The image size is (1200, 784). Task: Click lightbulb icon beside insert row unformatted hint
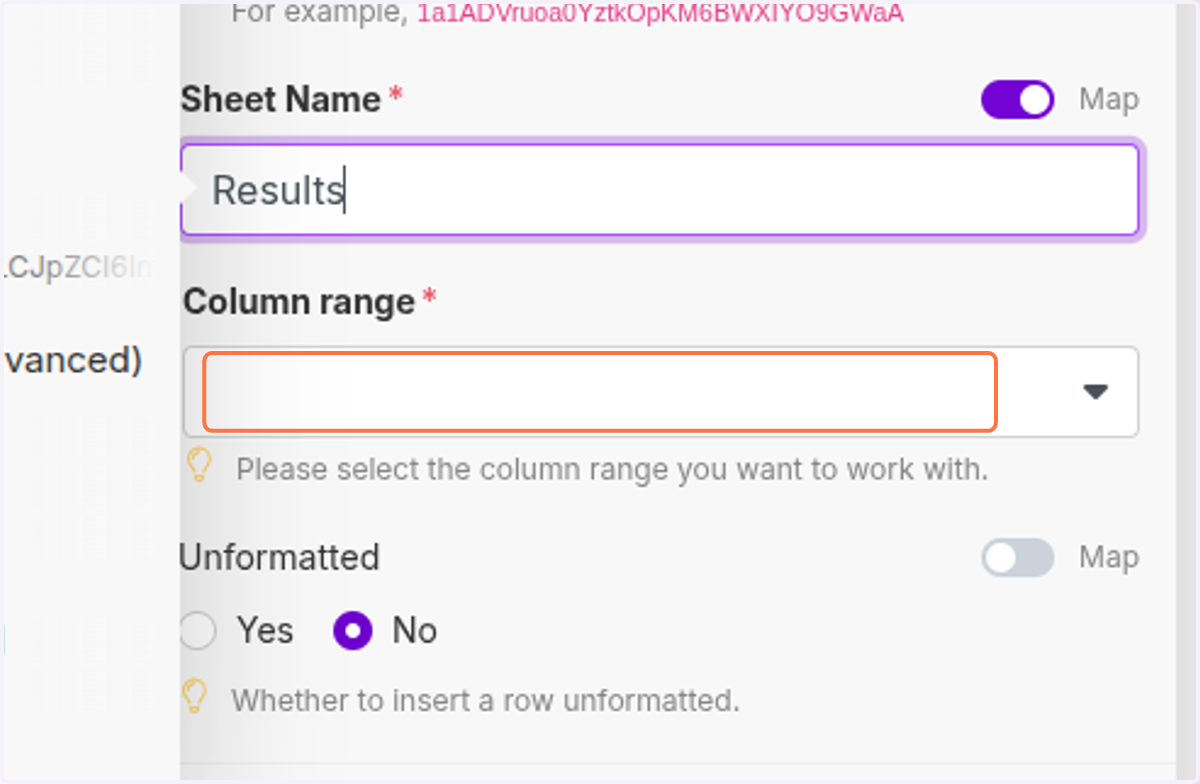tap(195, 697)
